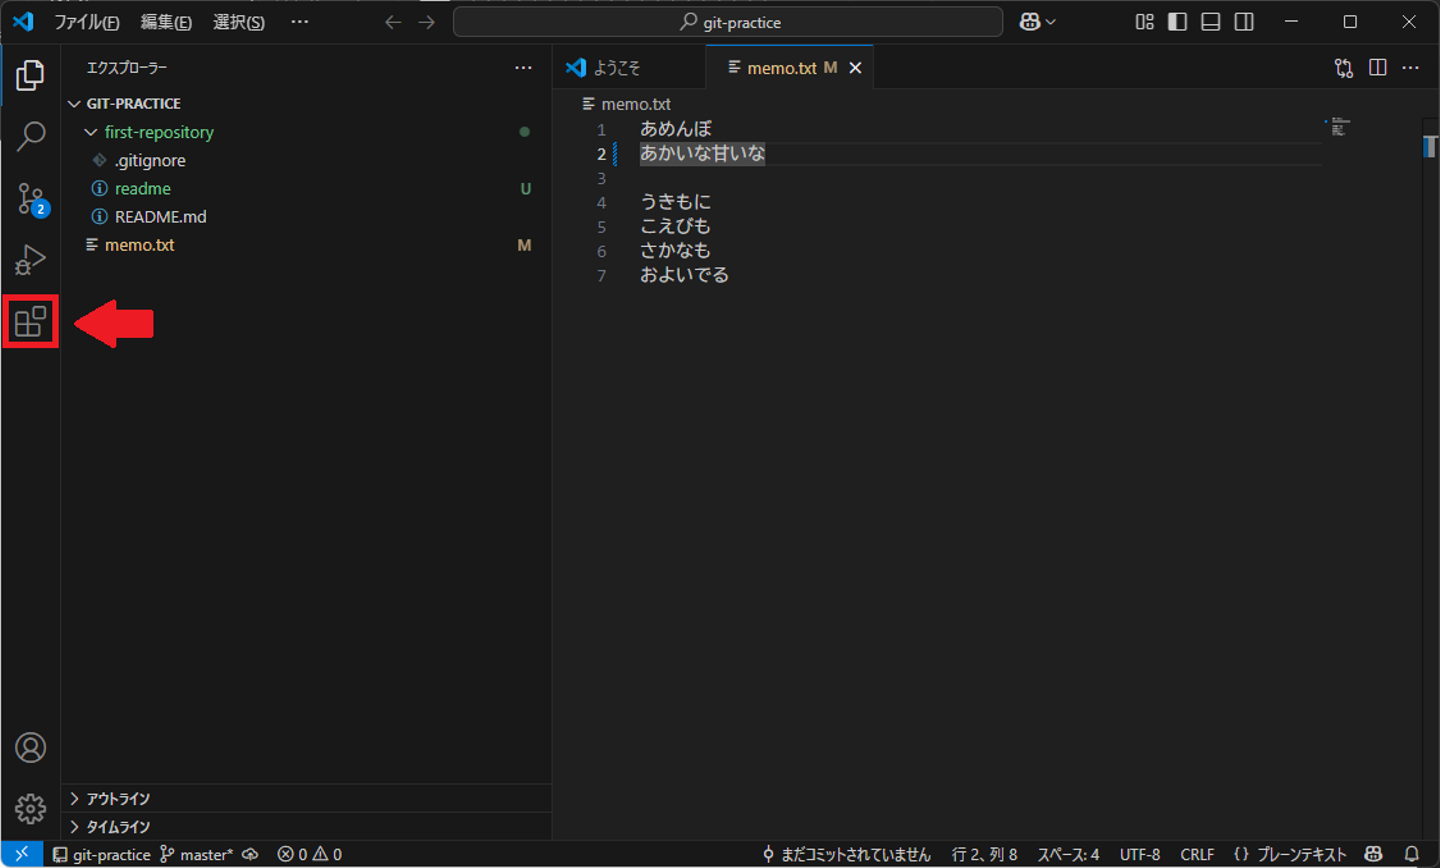This screenshot has height=868, width=1440.
Task: Open the Copilot chat menu in title bar
Action: point(1037,22)
